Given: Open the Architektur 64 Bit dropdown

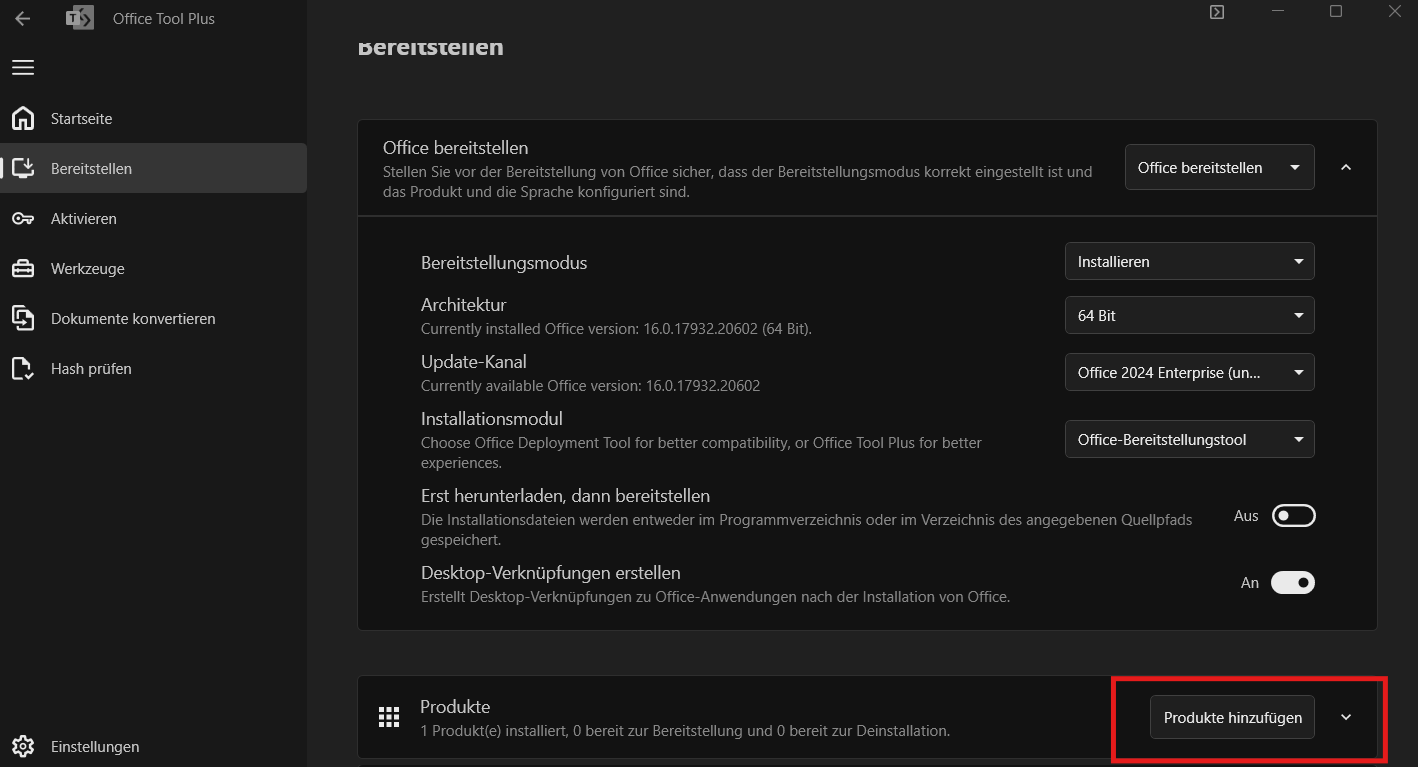Looking at the screenshot, I should tap(1189, 316).
